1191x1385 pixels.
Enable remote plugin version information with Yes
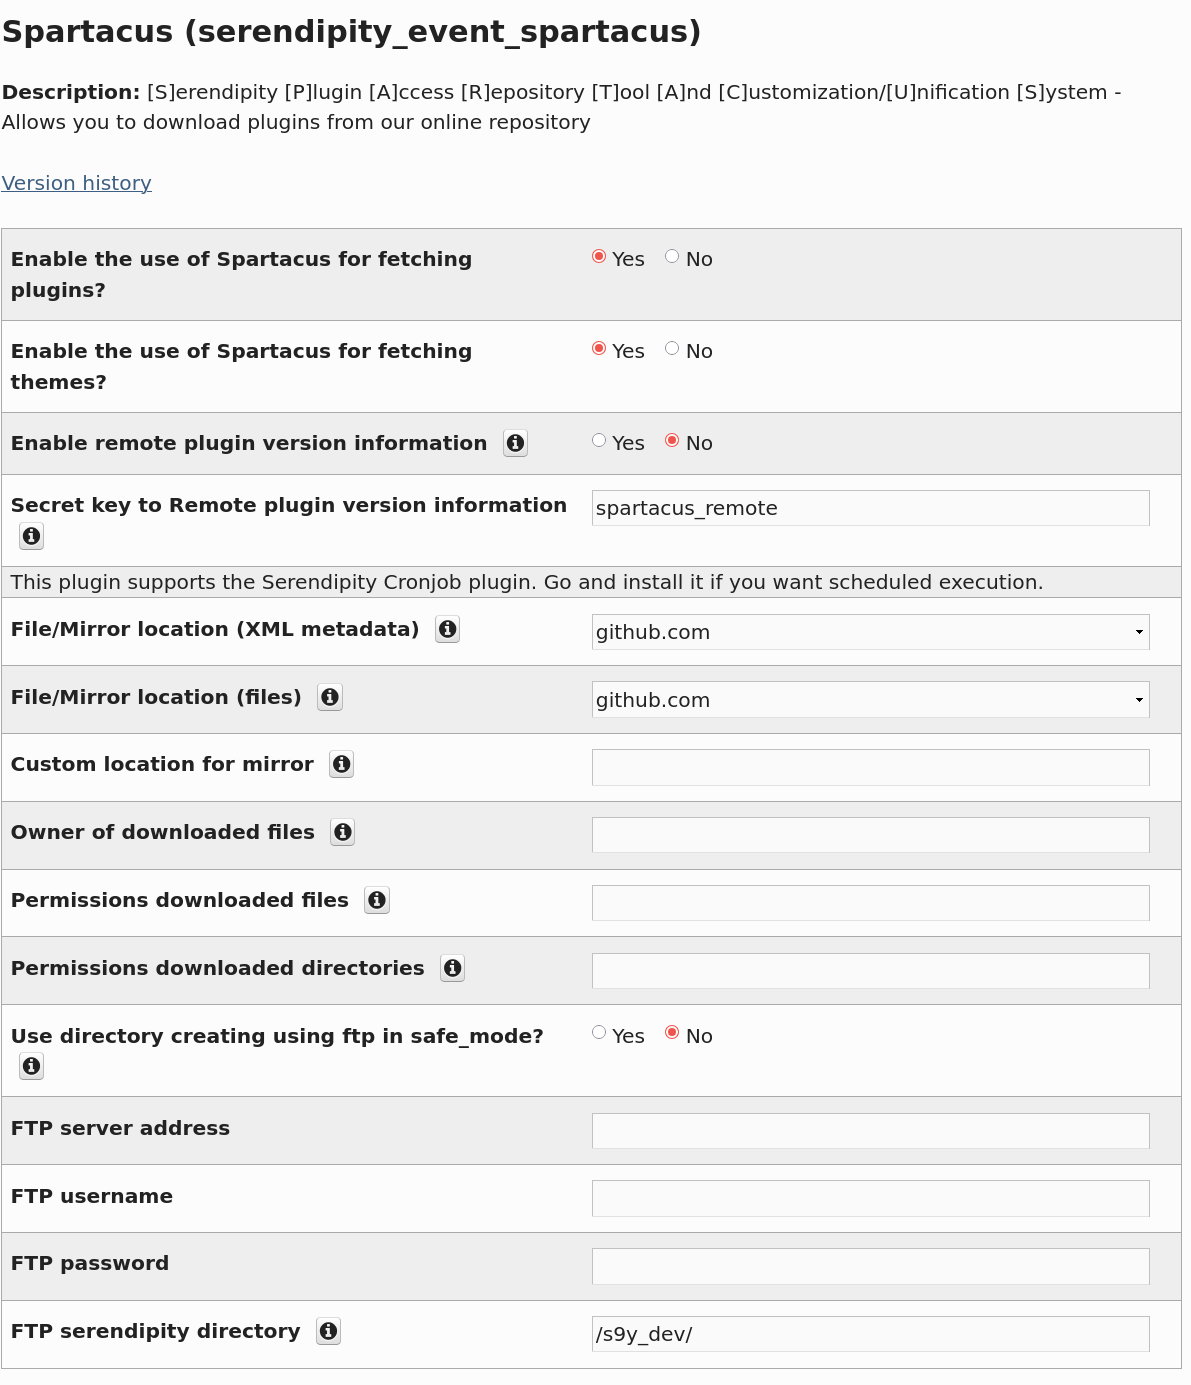pyautogui.click(x=598, y=439)
